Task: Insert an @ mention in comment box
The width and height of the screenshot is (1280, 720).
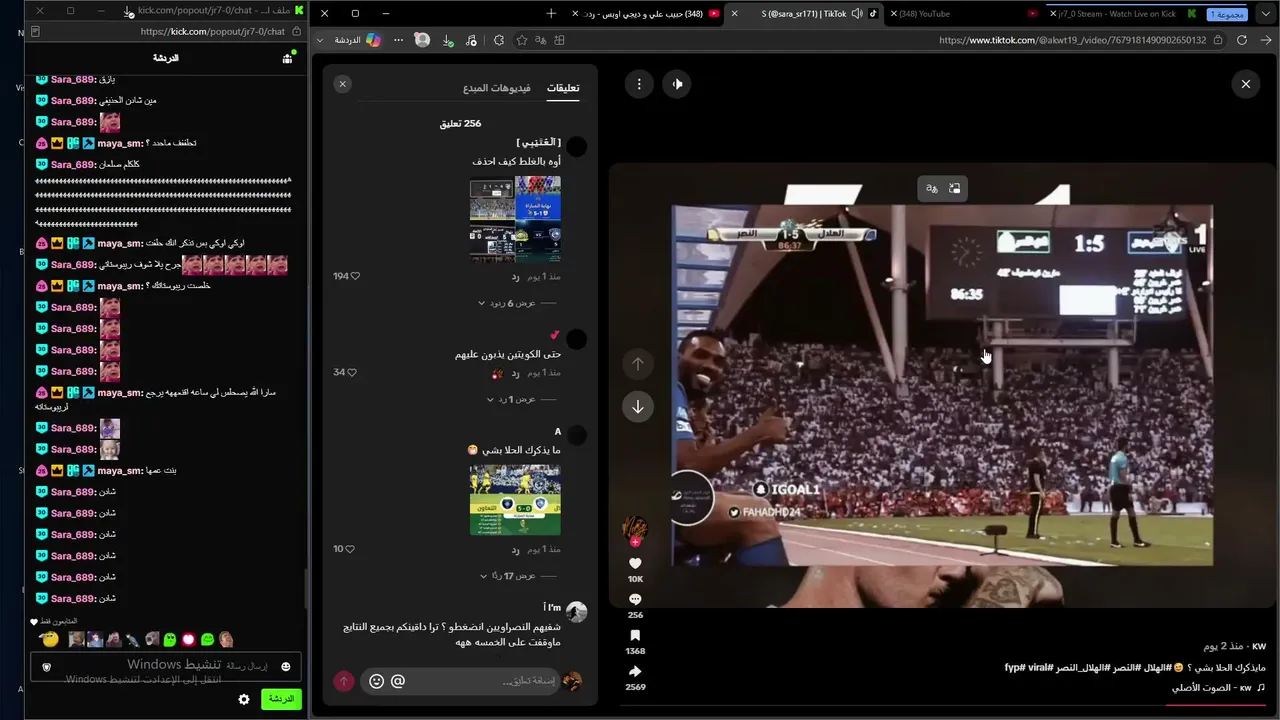Action: [398, 681]
